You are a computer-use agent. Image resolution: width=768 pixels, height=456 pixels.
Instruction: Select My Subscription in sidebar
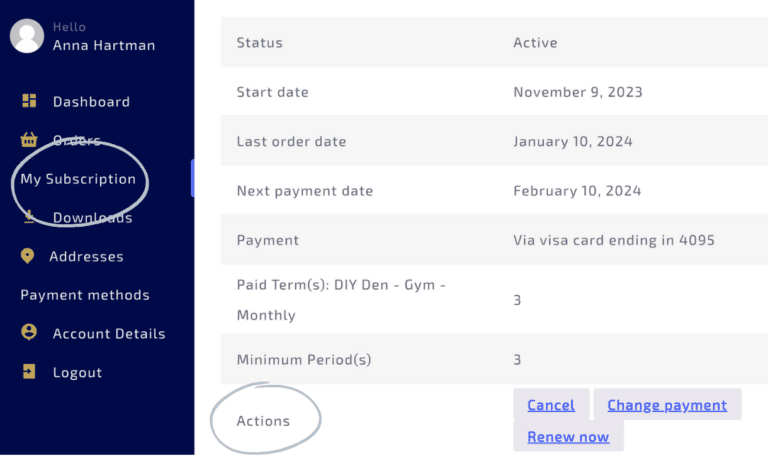click(x=78, y=179)
